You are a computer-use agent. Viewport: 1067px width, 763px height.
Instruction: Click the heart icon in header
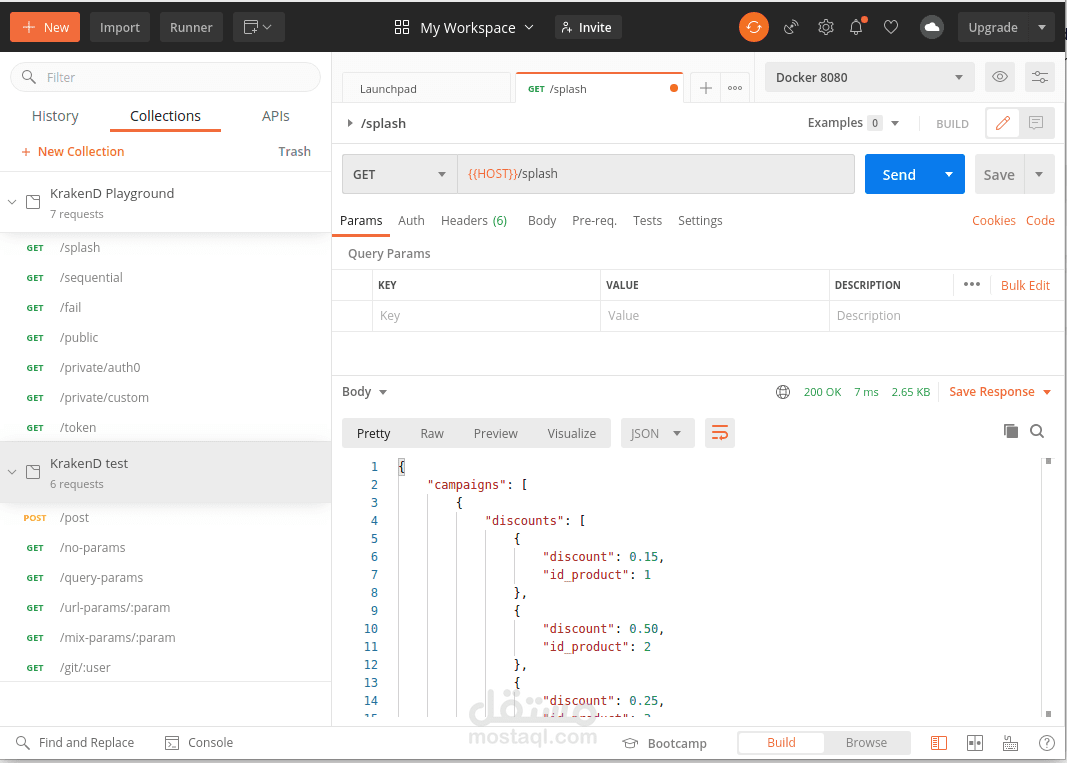coord(891,27)
